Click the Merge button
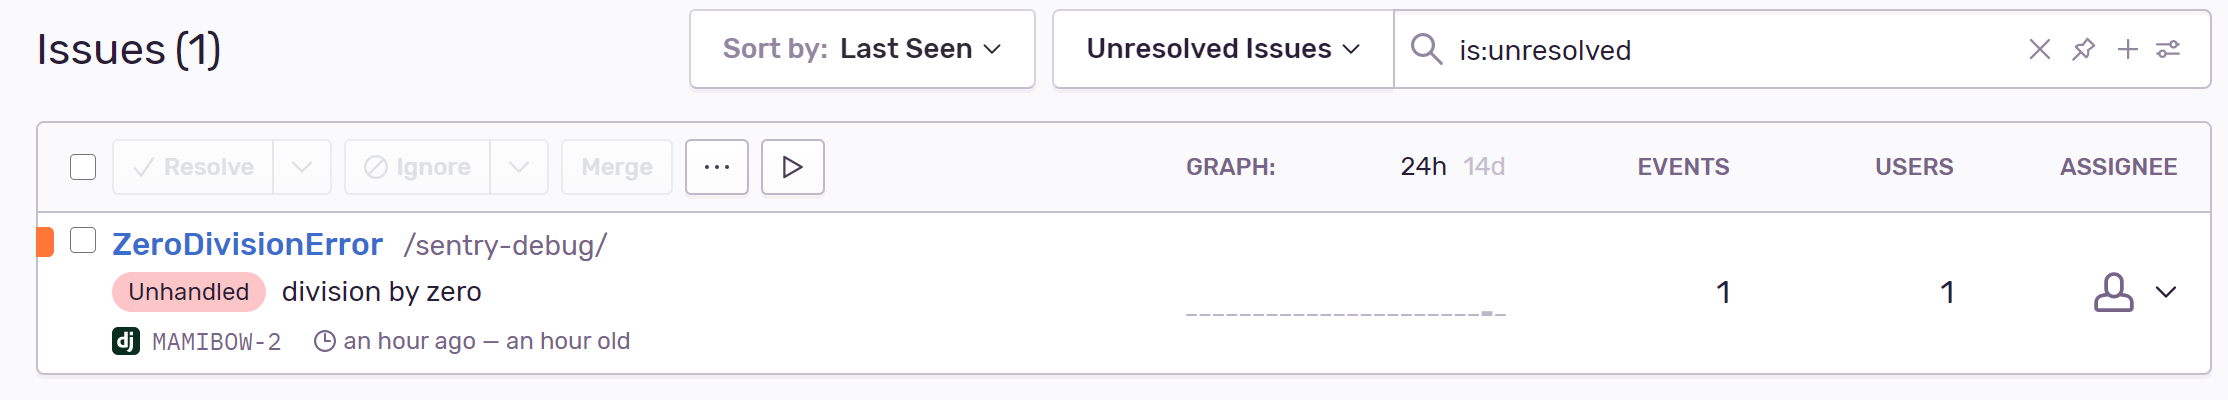The image size is (2228, 400). click(x=616, y=167)
